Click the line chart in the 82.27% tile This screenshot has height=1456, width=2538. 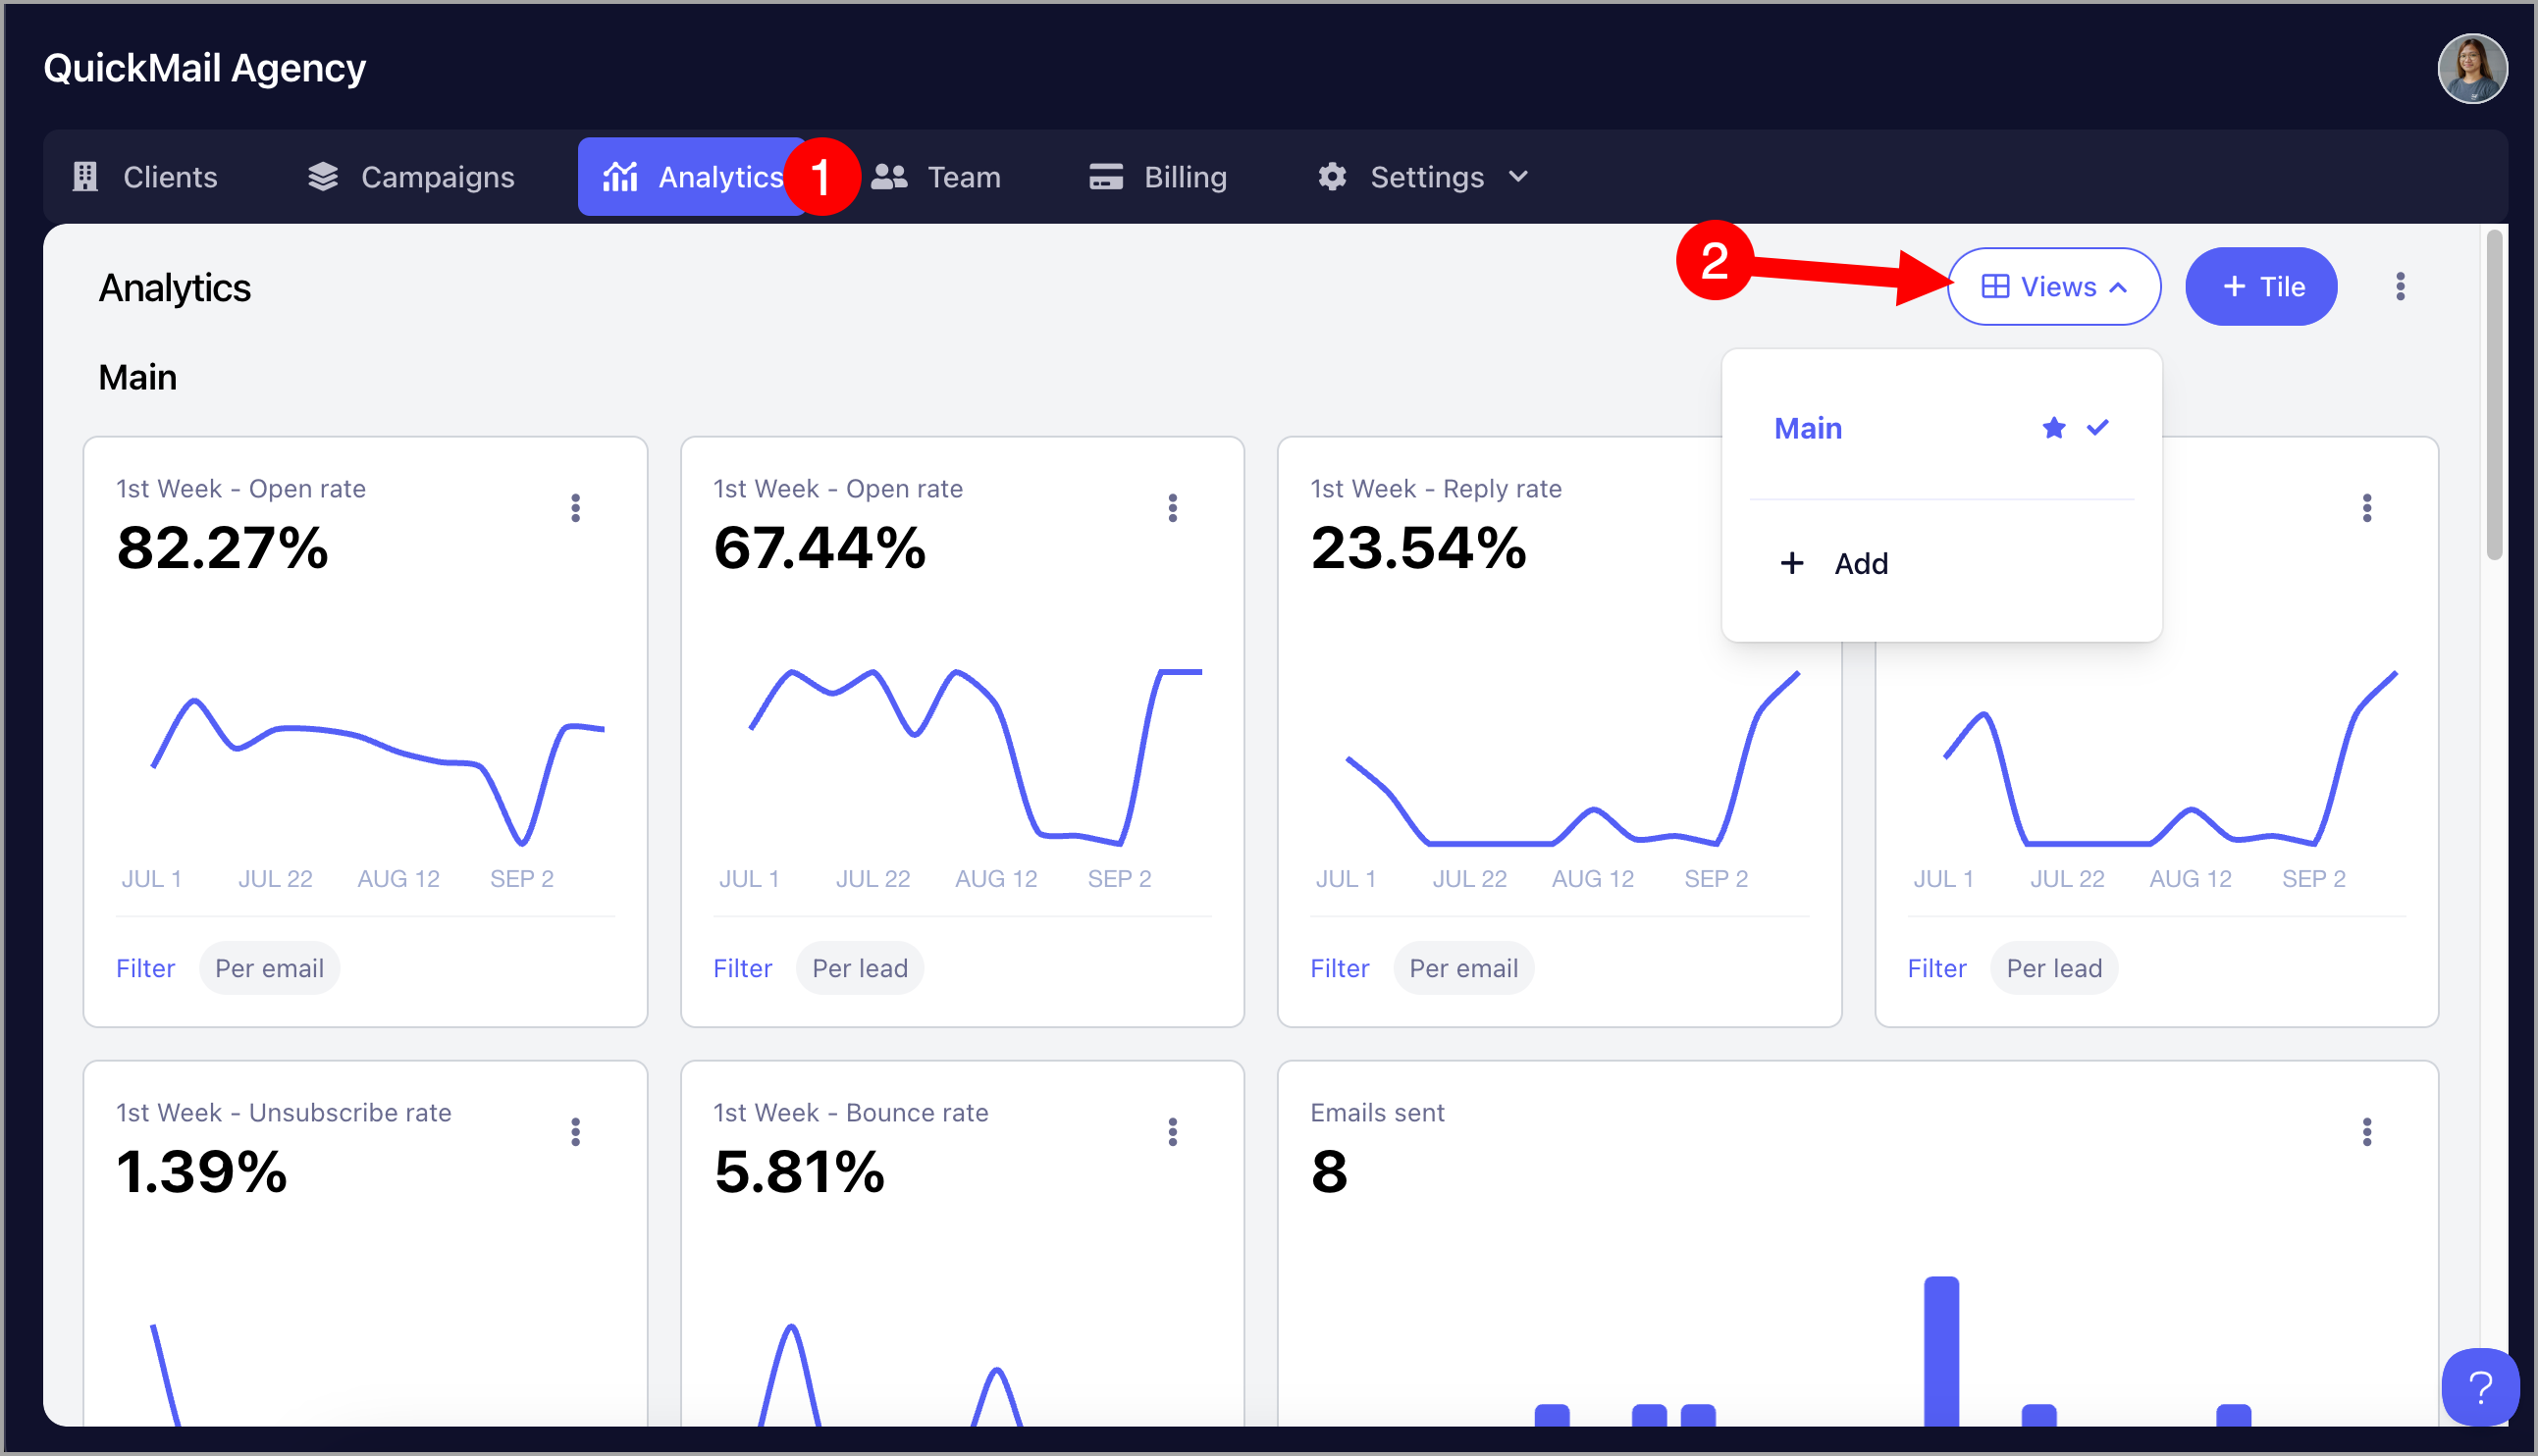pos(378,770)
